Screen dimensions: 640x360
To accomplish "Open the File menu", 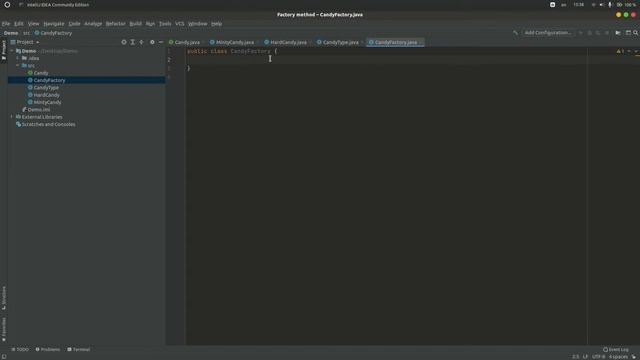I will coord(6,24).
